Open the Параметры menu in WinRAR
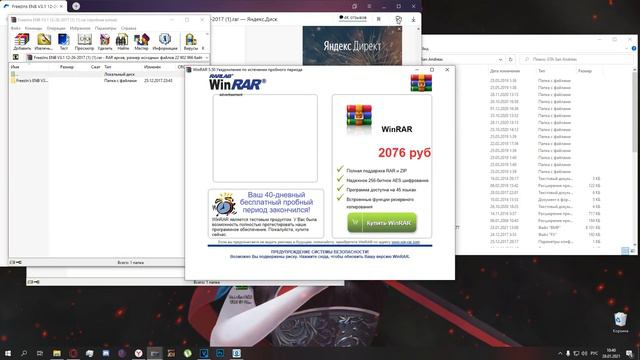 (x=105, y=28)
